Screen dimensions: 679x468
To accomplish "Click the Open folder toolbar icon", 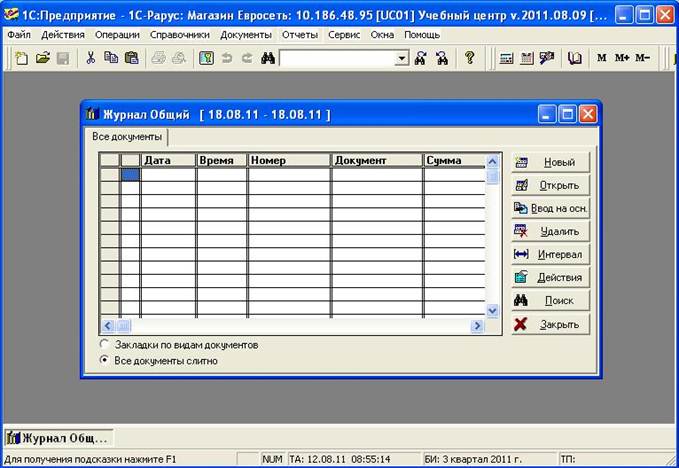I will pos(42,58).
